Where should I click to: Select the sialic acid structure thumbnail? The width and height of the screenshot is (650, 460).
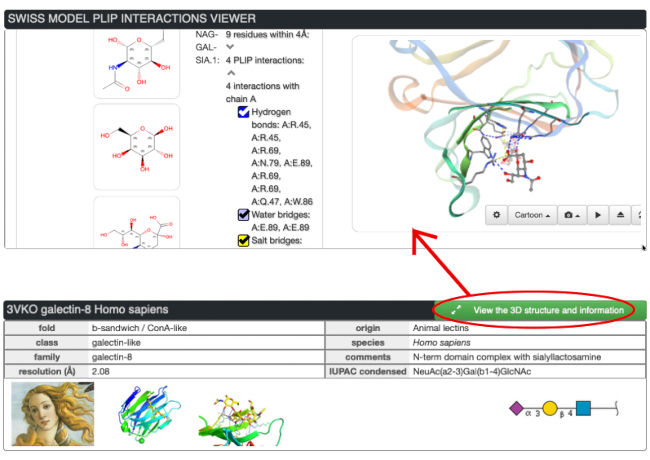pyautogui.click(x=137, y=223)
